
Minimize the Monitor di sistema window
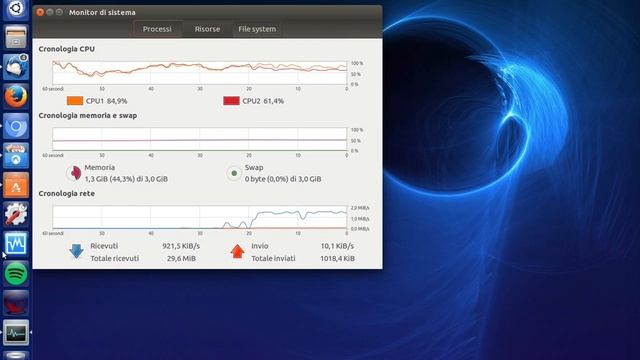click(x=50, y=12)
